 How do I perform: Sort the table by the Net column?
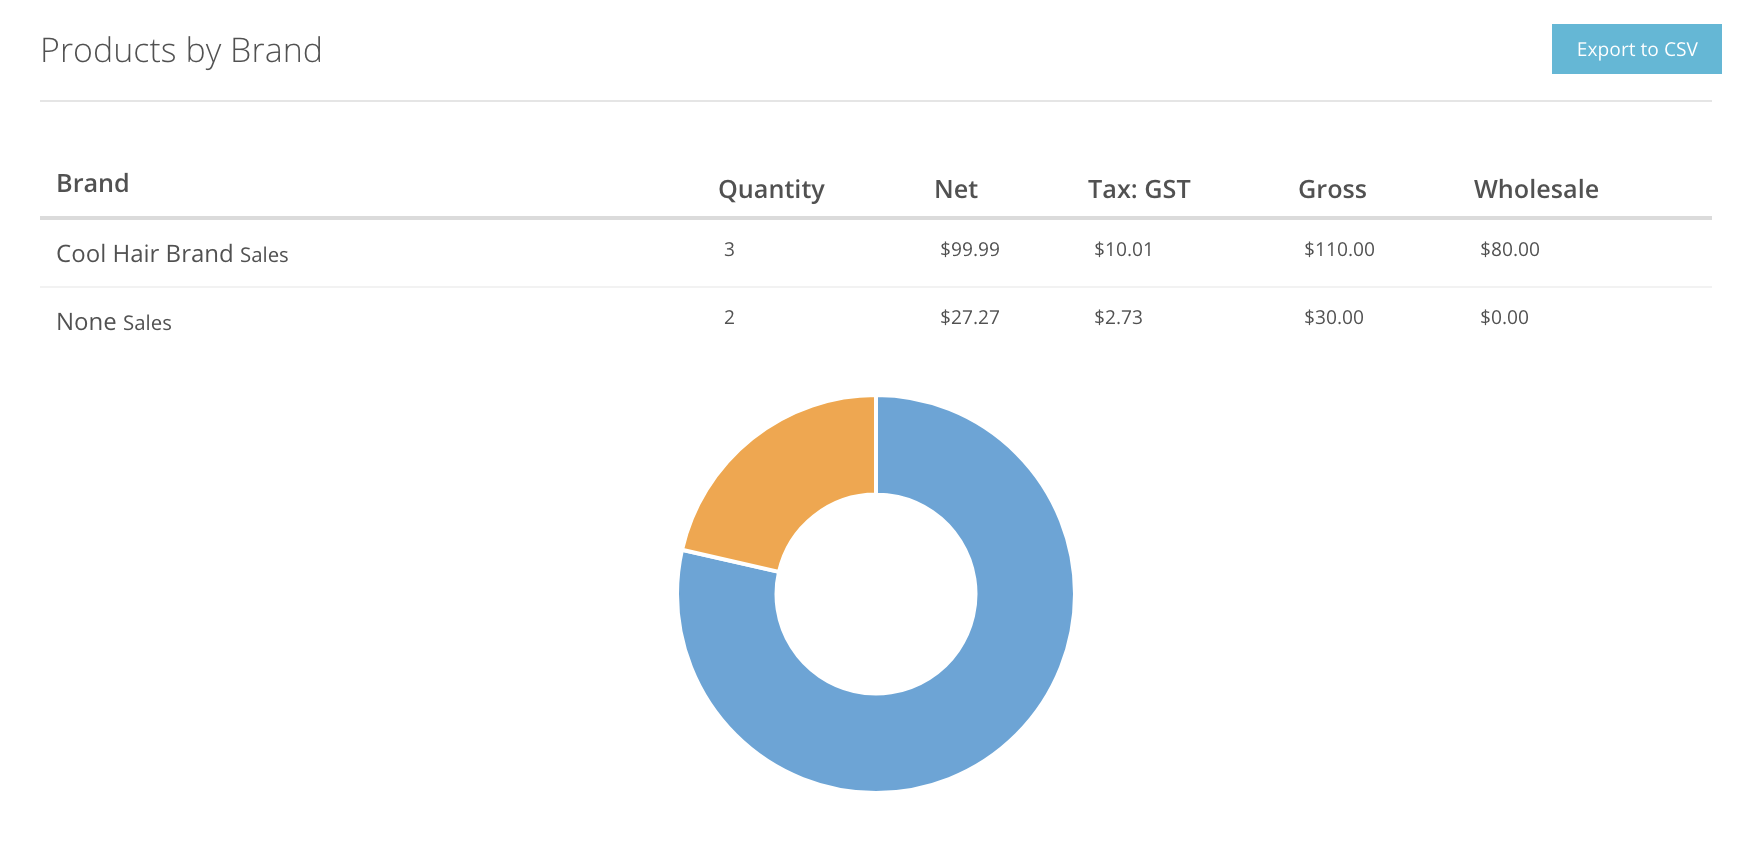tap(956, 189)
